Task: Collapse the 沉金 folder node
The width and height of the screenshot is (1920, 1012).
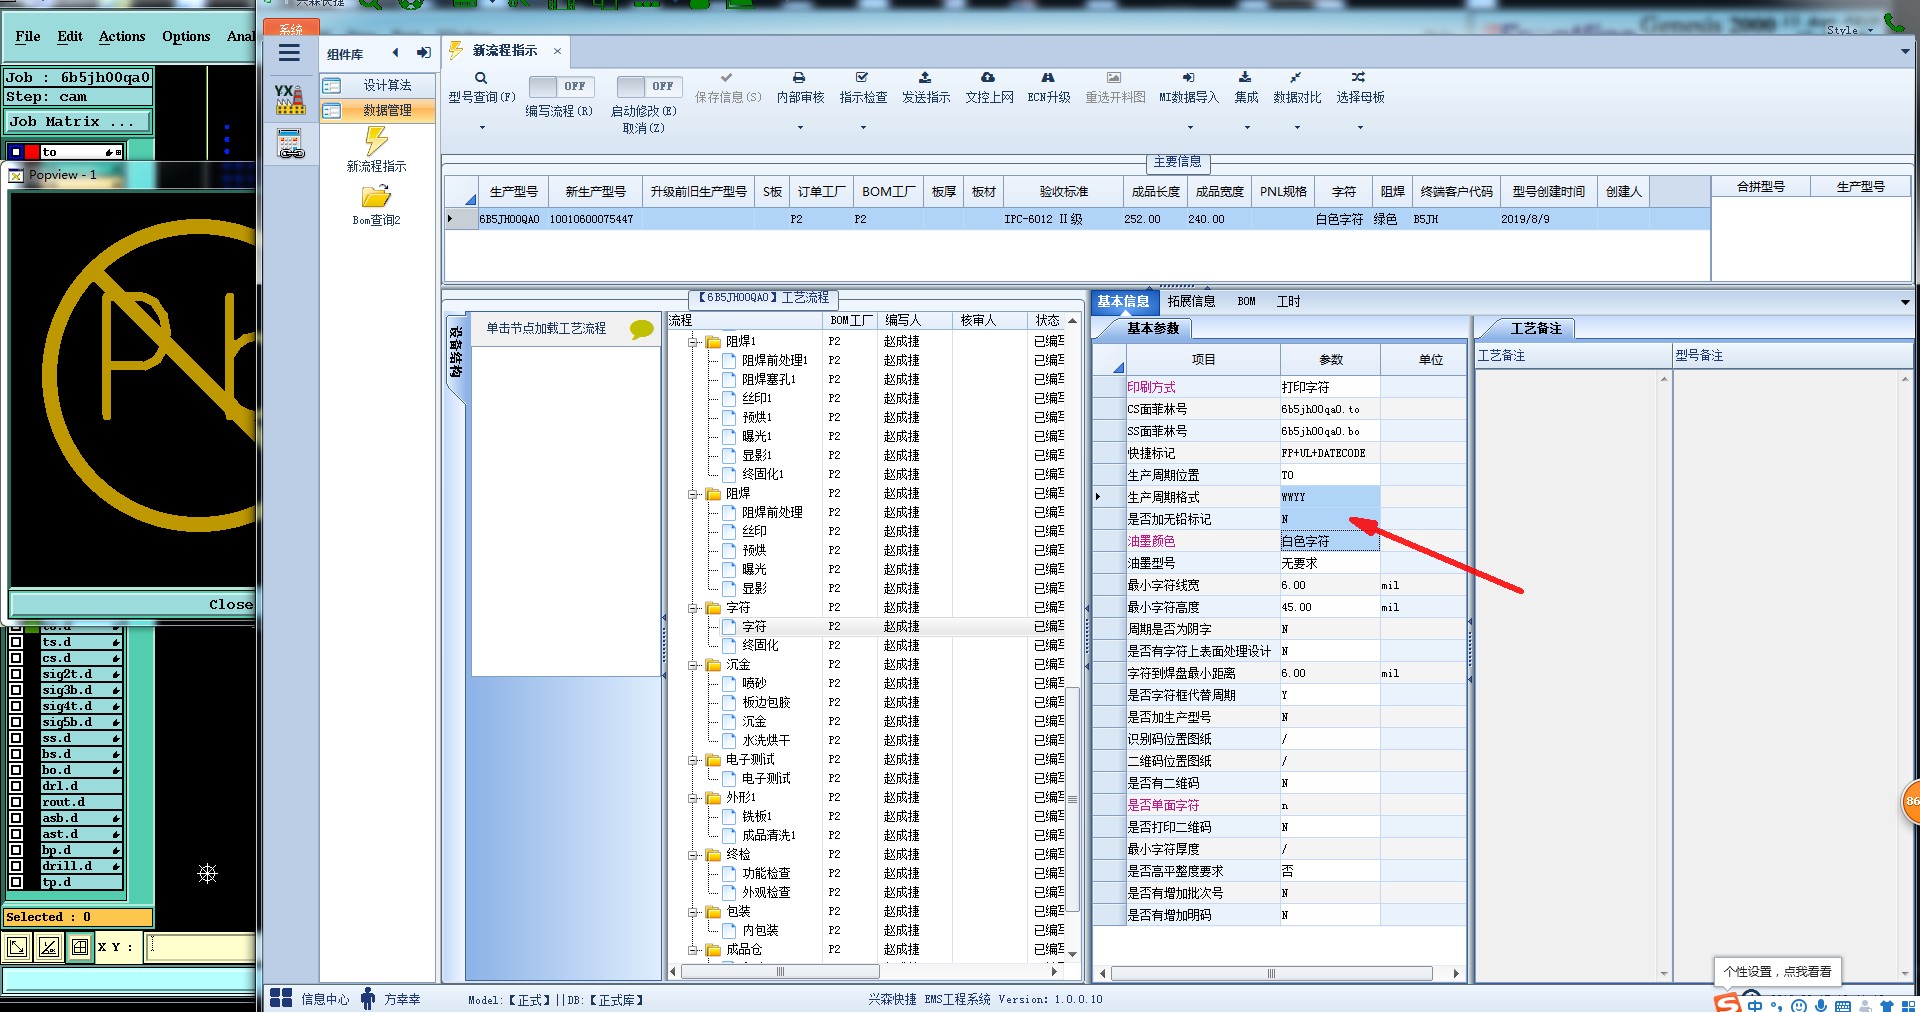Action: point(693,665)
